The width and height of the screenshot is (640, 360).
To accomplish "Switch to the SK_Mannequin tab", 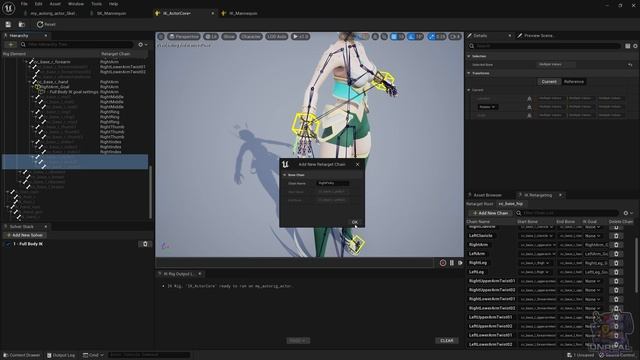I will point(111,13).
